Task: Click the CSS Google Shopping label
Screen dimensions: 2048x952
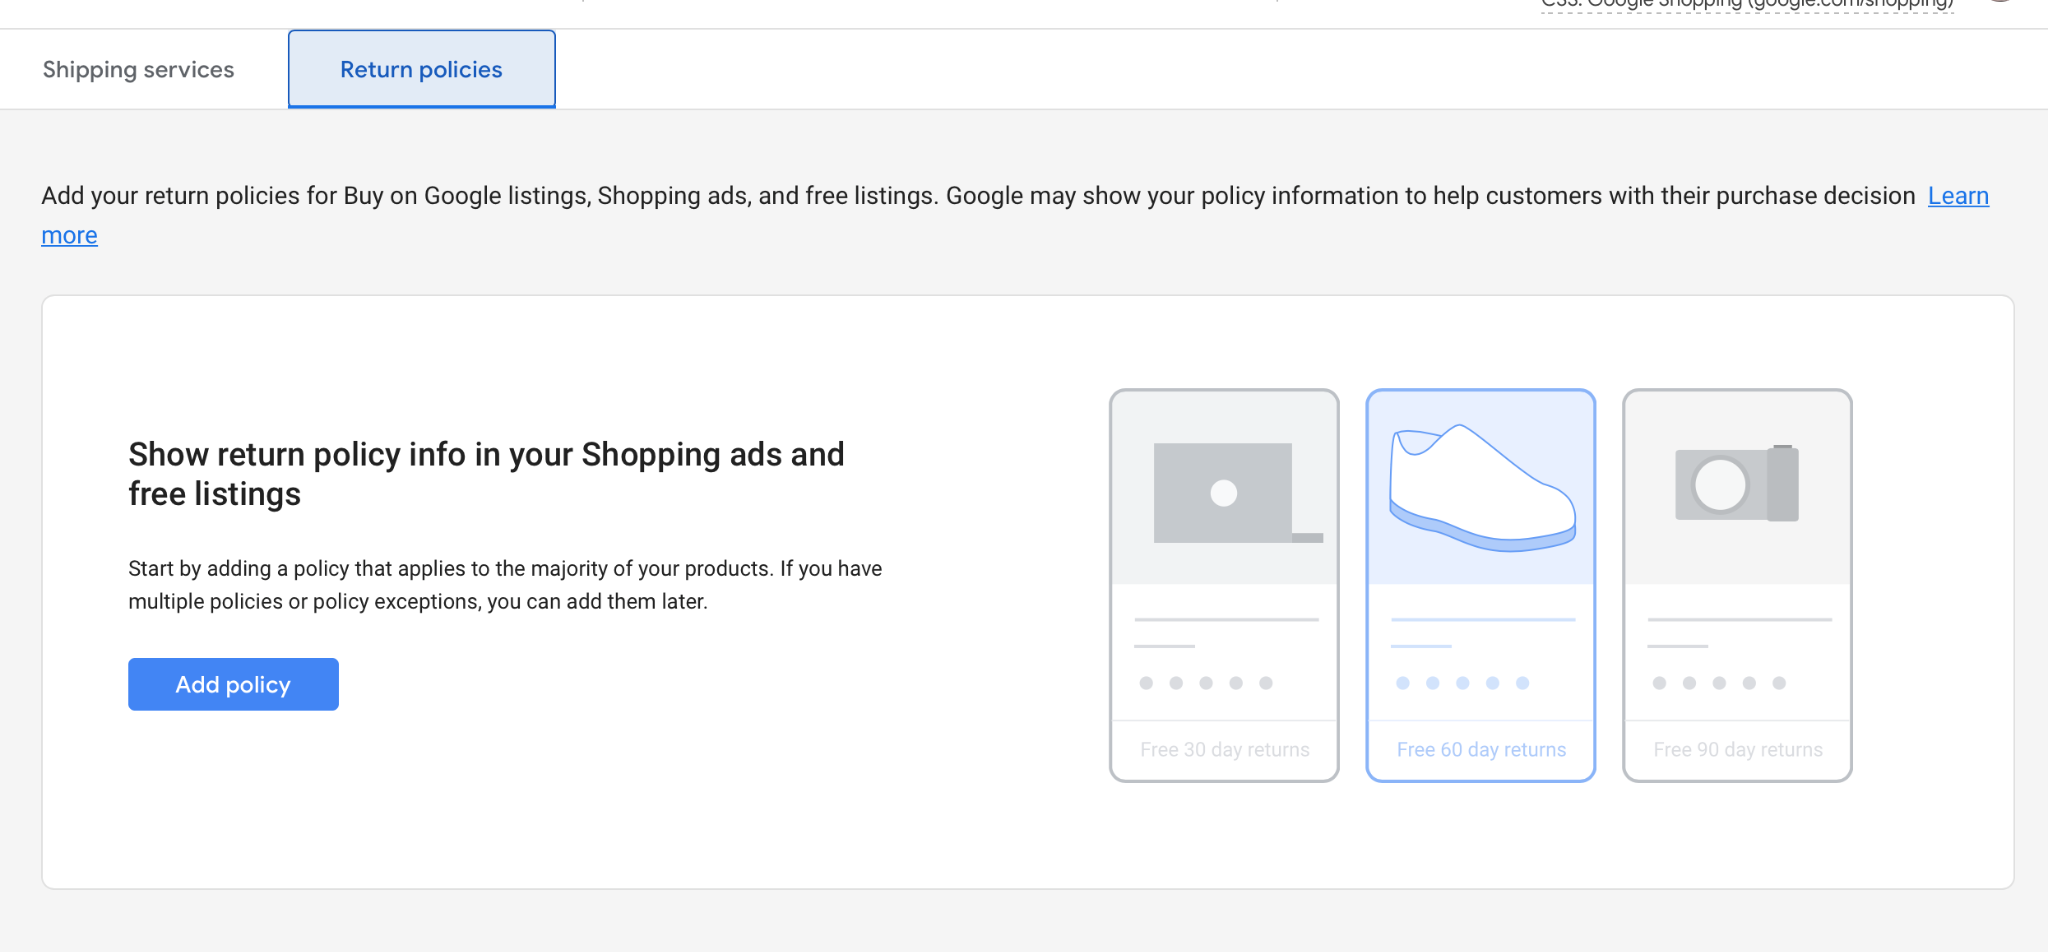Action: 1746,5
